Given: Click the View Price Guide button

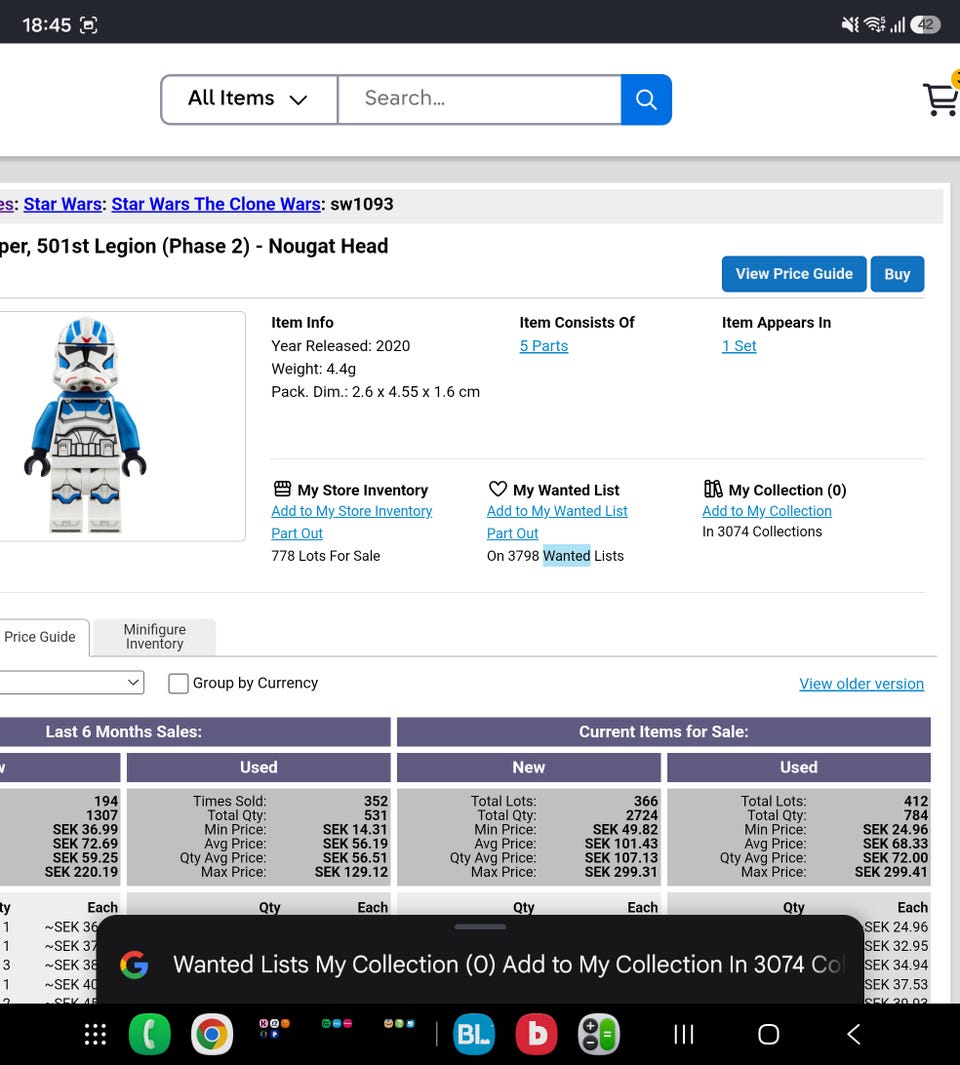Looking at the screenshot, I should click(x=794, y=274).
